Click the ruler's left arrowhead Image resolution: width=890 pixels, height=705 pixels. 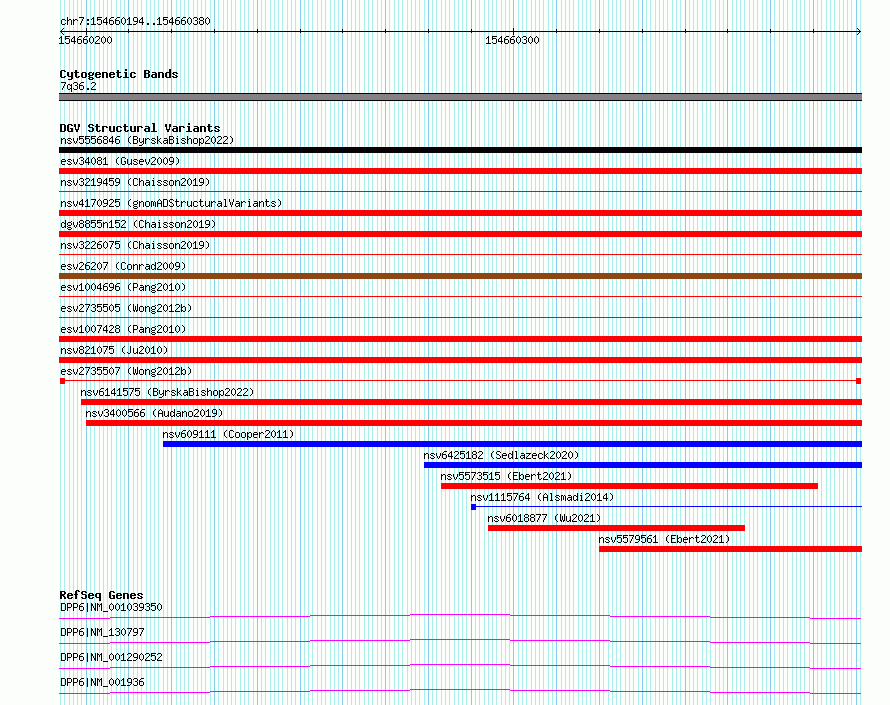[x=62, y=31]
